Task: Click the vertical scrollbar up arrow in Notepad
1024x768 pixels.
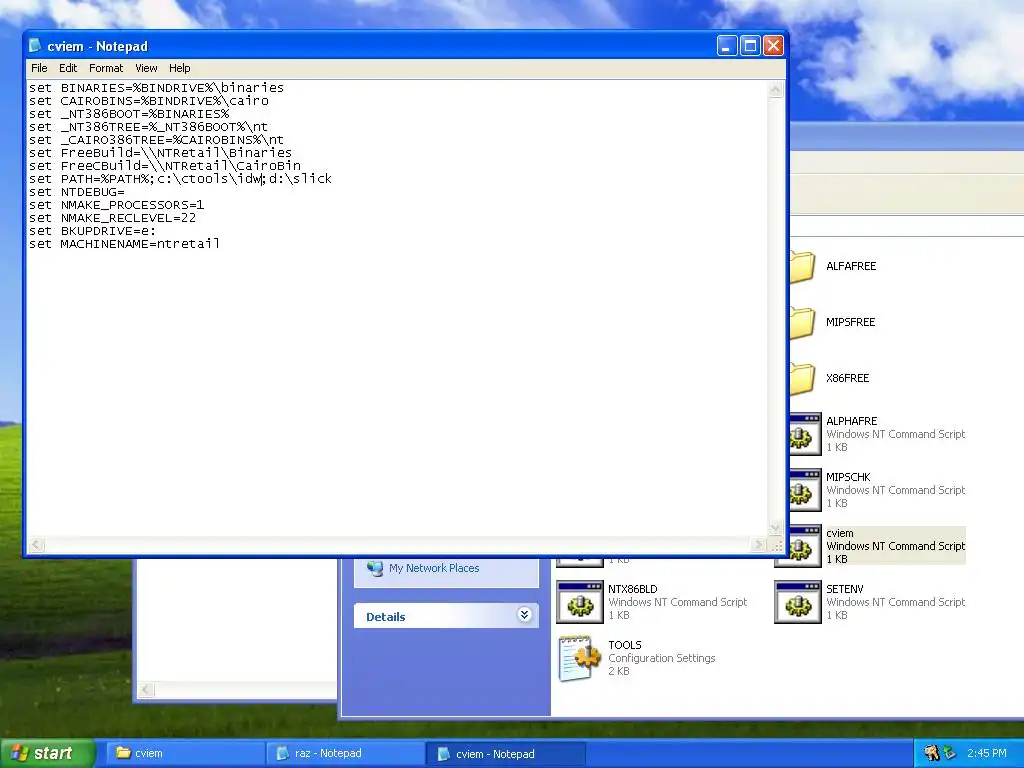Action: pyautogui.click(x=775, y=89)
